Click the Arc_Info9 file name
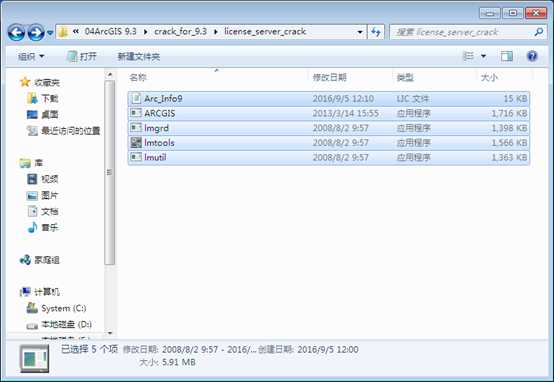 point(163,99)
